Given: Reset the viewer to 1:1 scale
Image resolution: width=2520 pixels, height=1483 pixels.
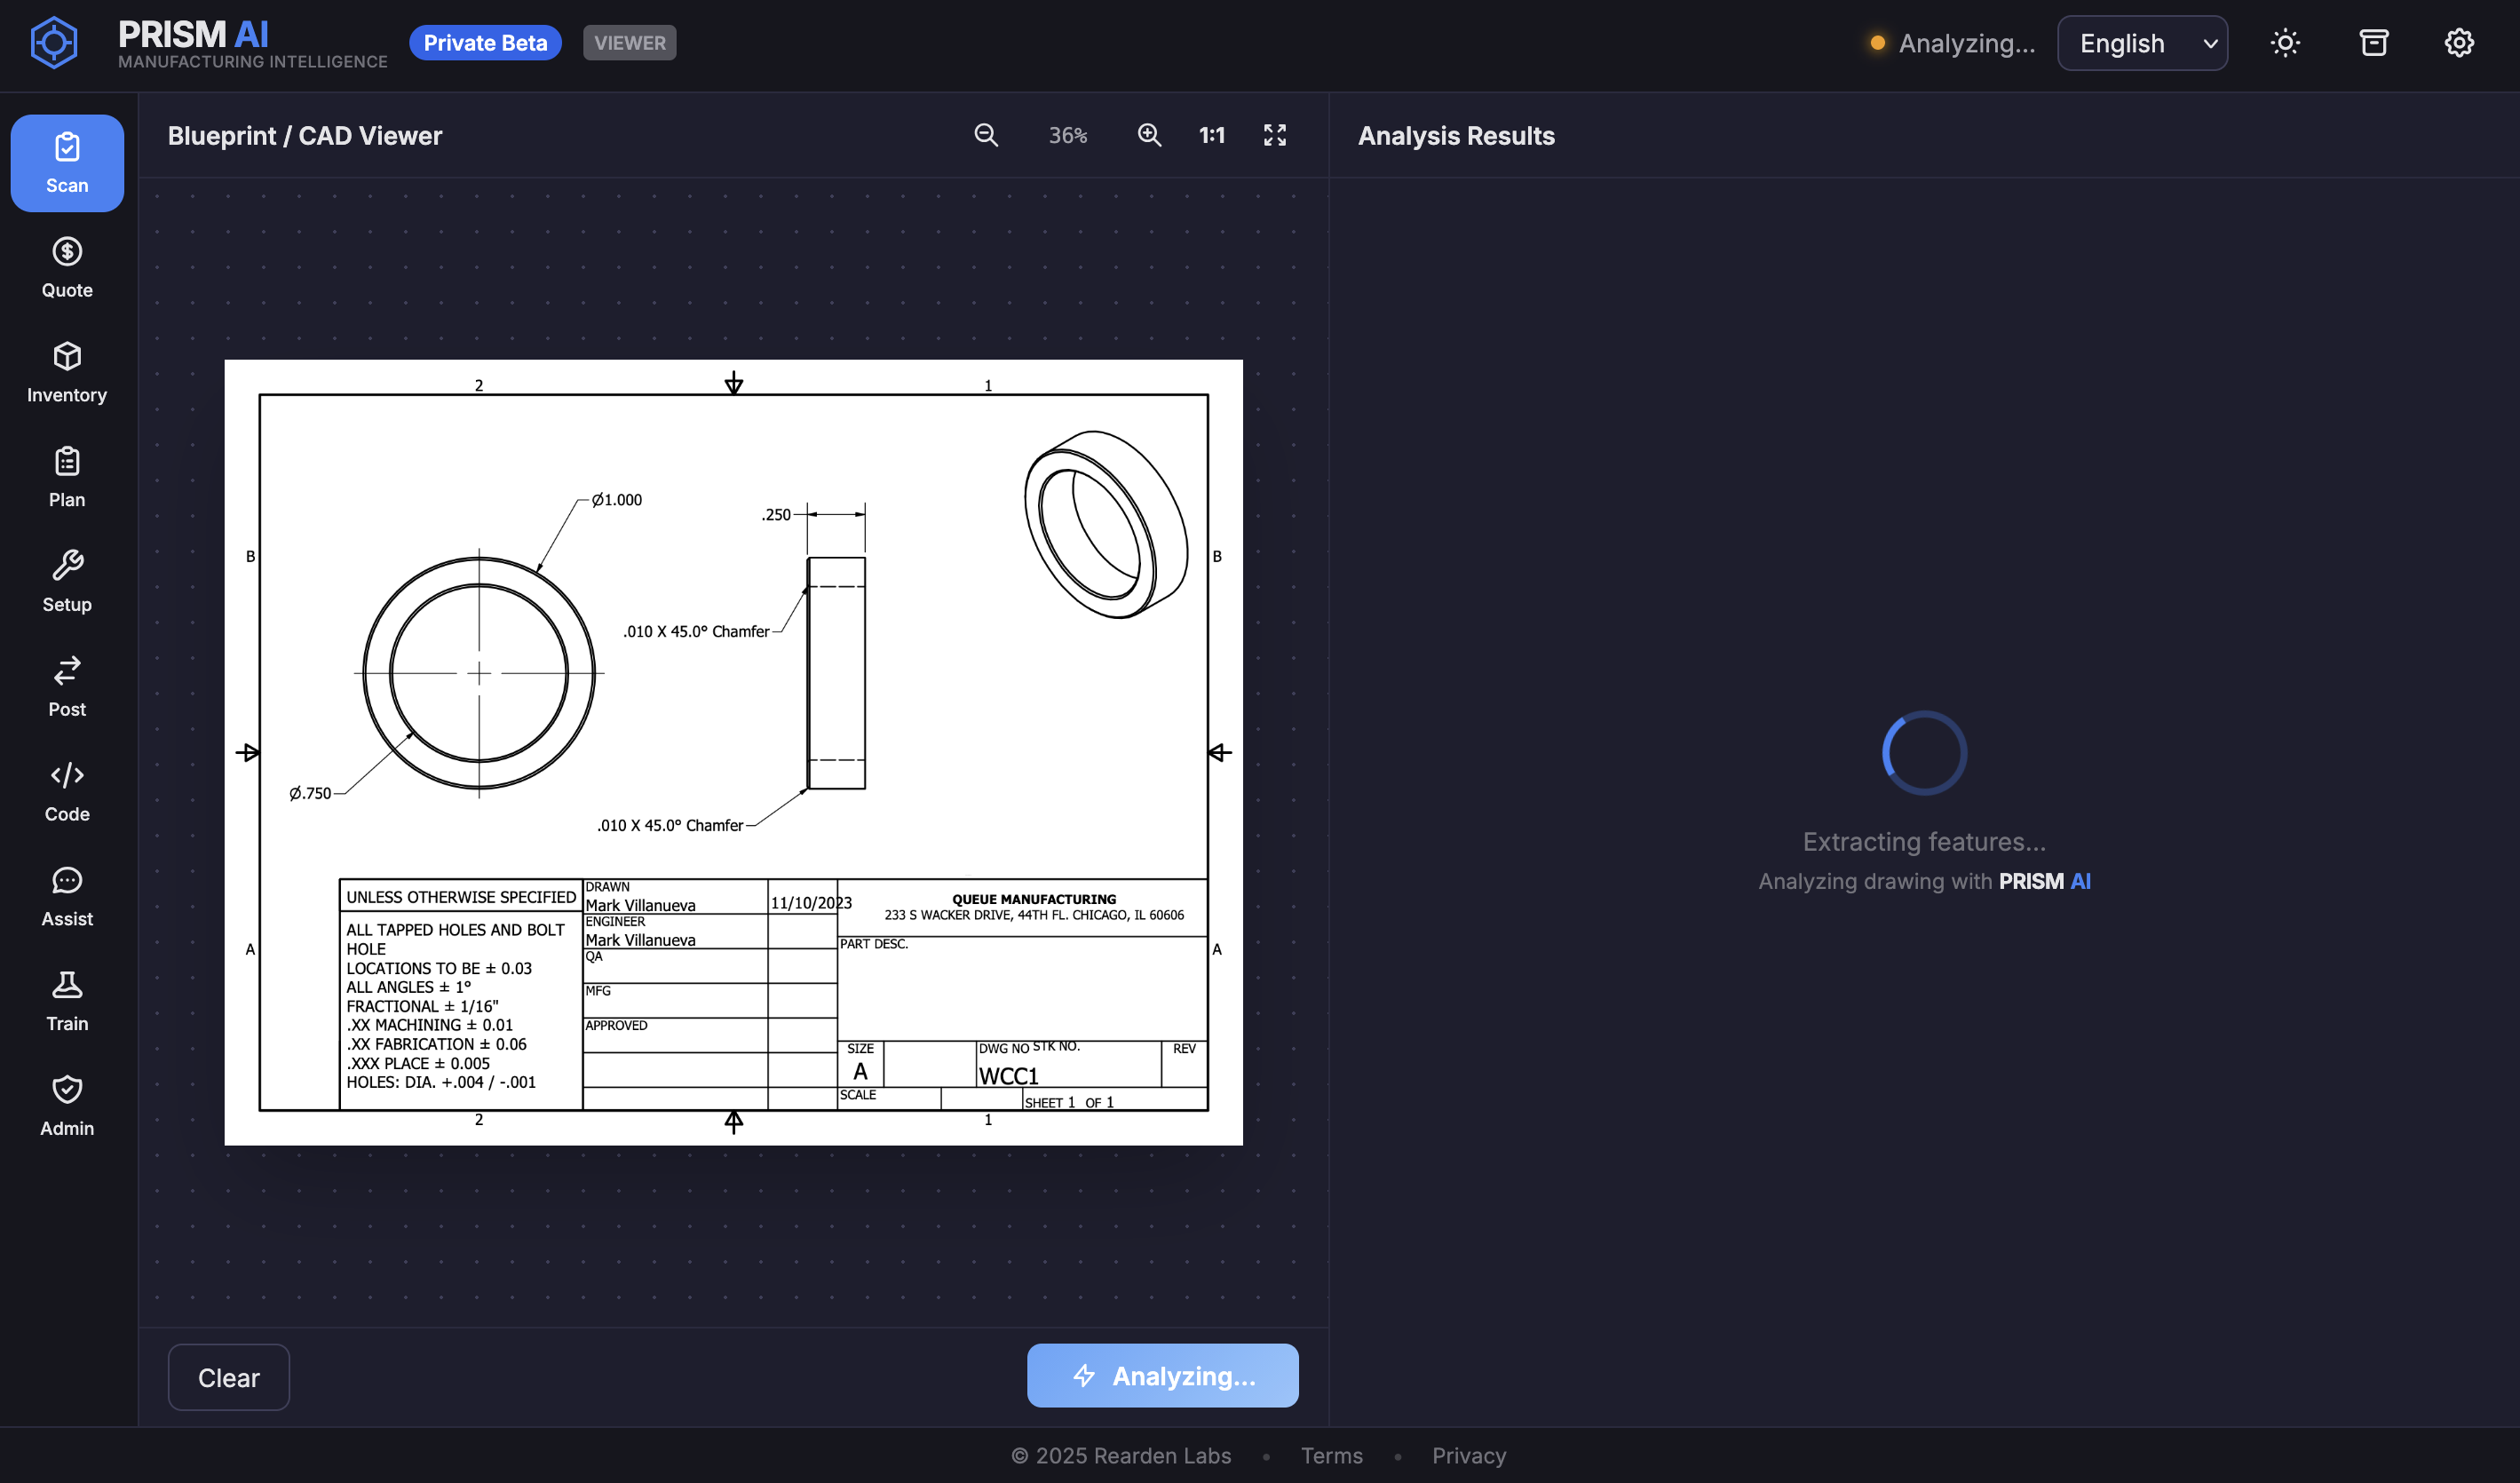Looking at the screenshot, I should [1211, 135].
